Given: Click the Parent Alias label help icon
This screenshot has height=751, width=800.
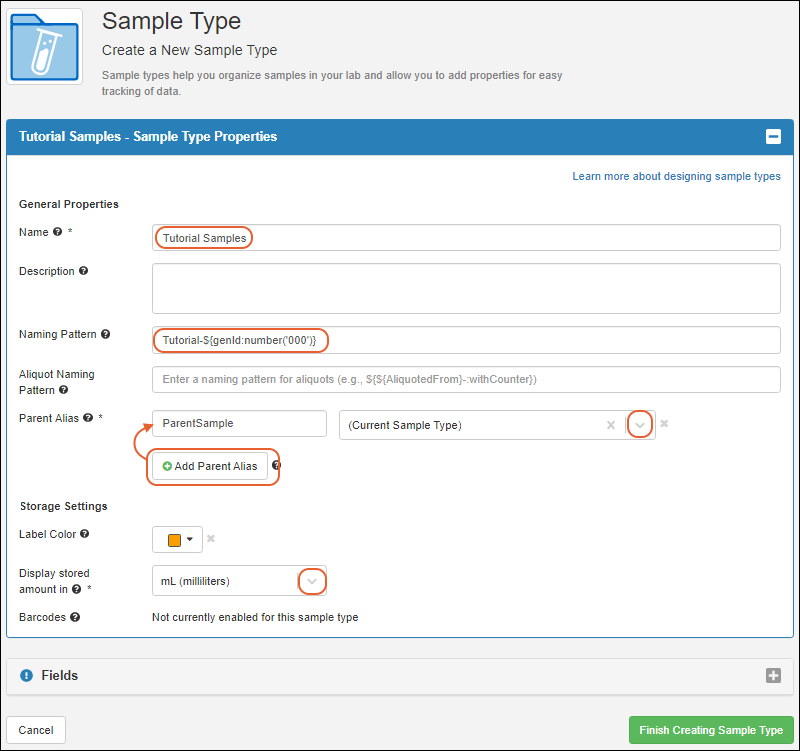Looking at the screenshot, I should [x=88, y=418].
